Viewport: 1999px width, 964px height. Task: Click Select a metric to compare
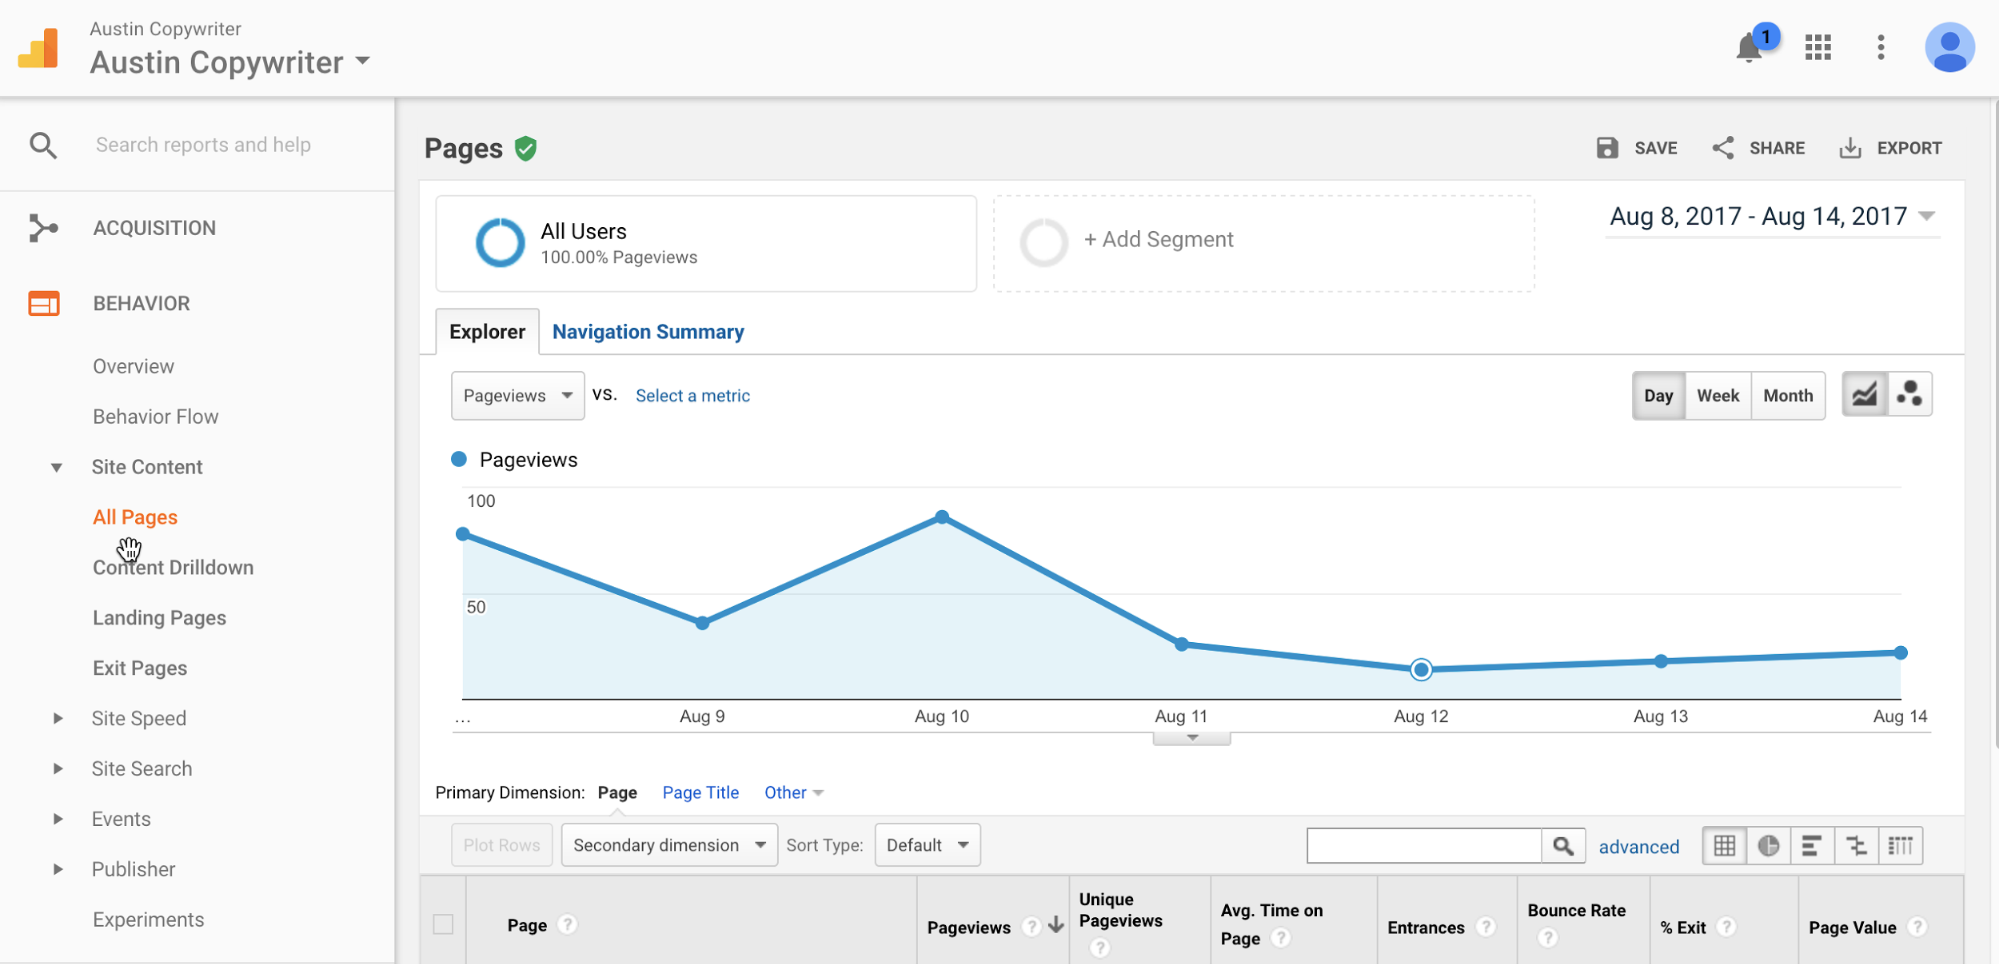click(x=692, y=395)
